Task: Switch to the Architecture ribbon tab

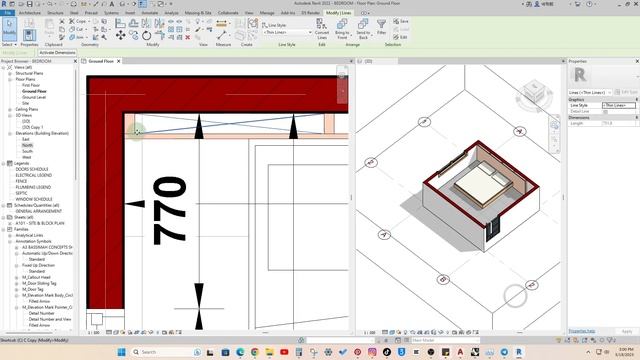Action: coord(30,13)
